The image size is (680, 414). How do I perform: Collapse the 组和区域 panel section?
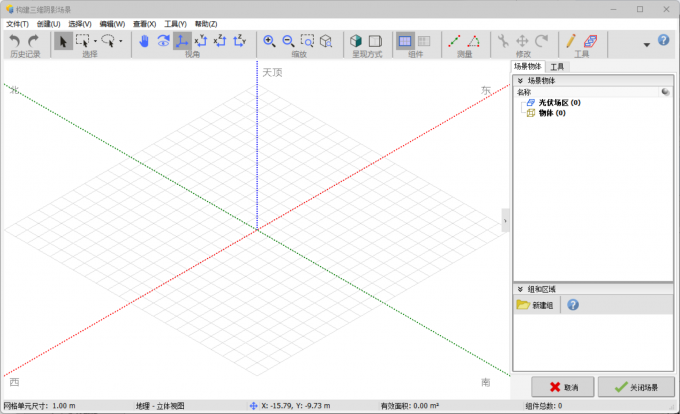click(520, 289)
